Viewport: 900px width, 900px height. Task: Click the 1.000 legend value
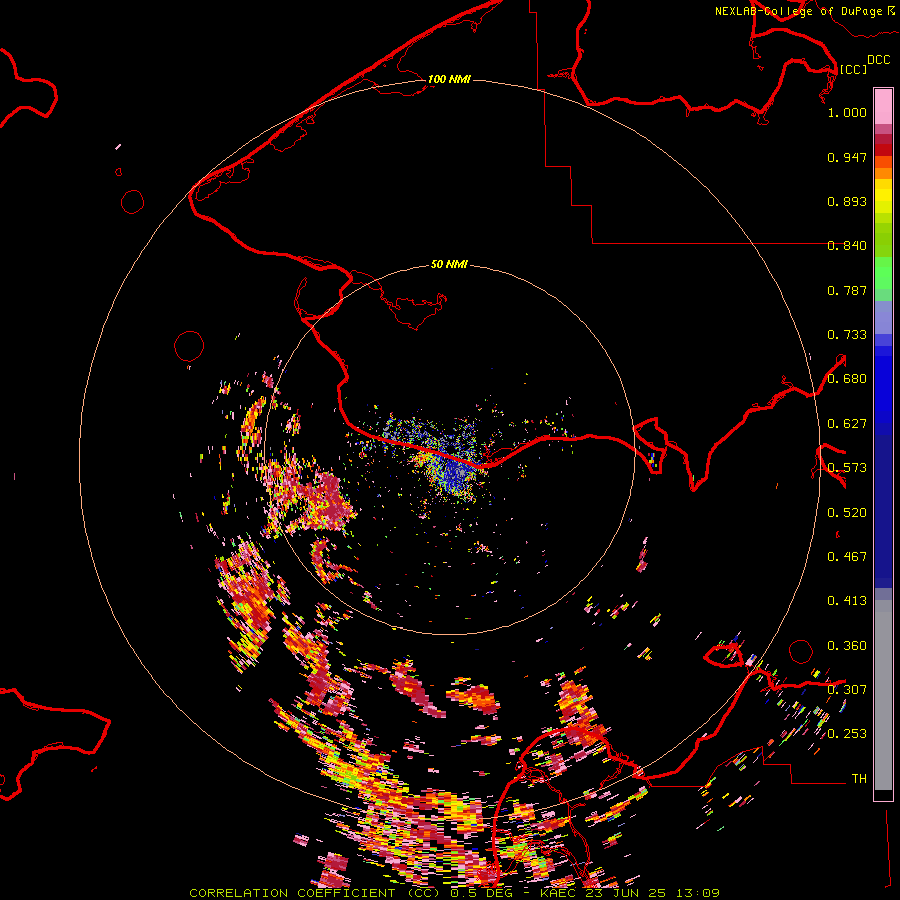click(x=847, y=112)
